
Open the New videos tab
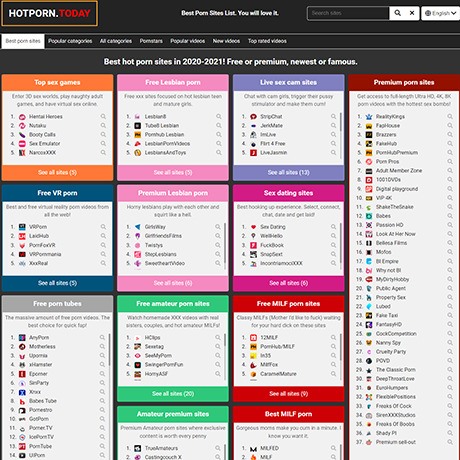(x=226, y=41)
